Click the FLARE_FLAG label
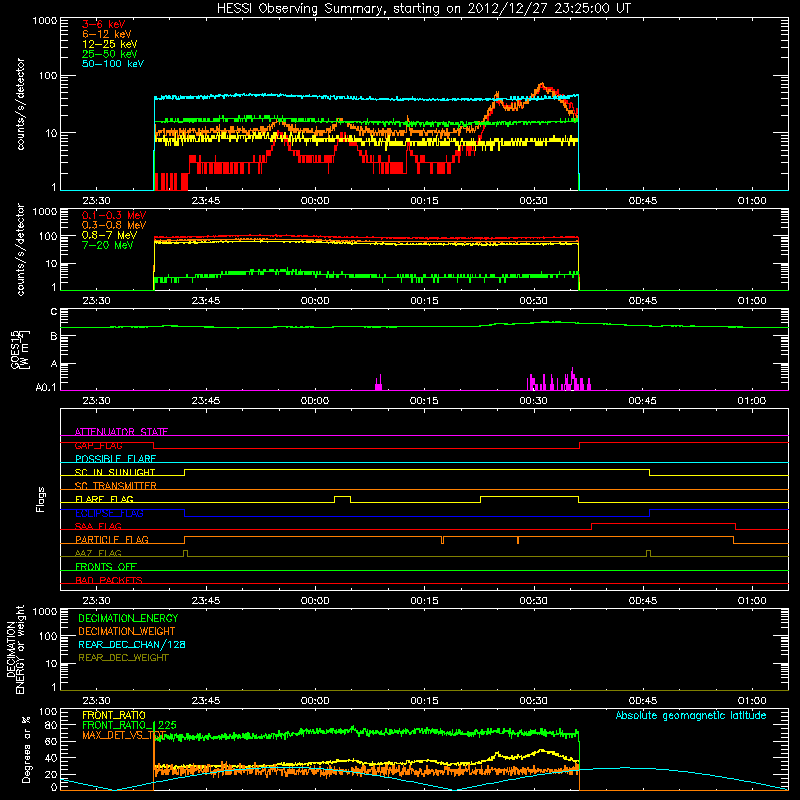This screenshot has width=800, height=800. click(x=104, y=499)
